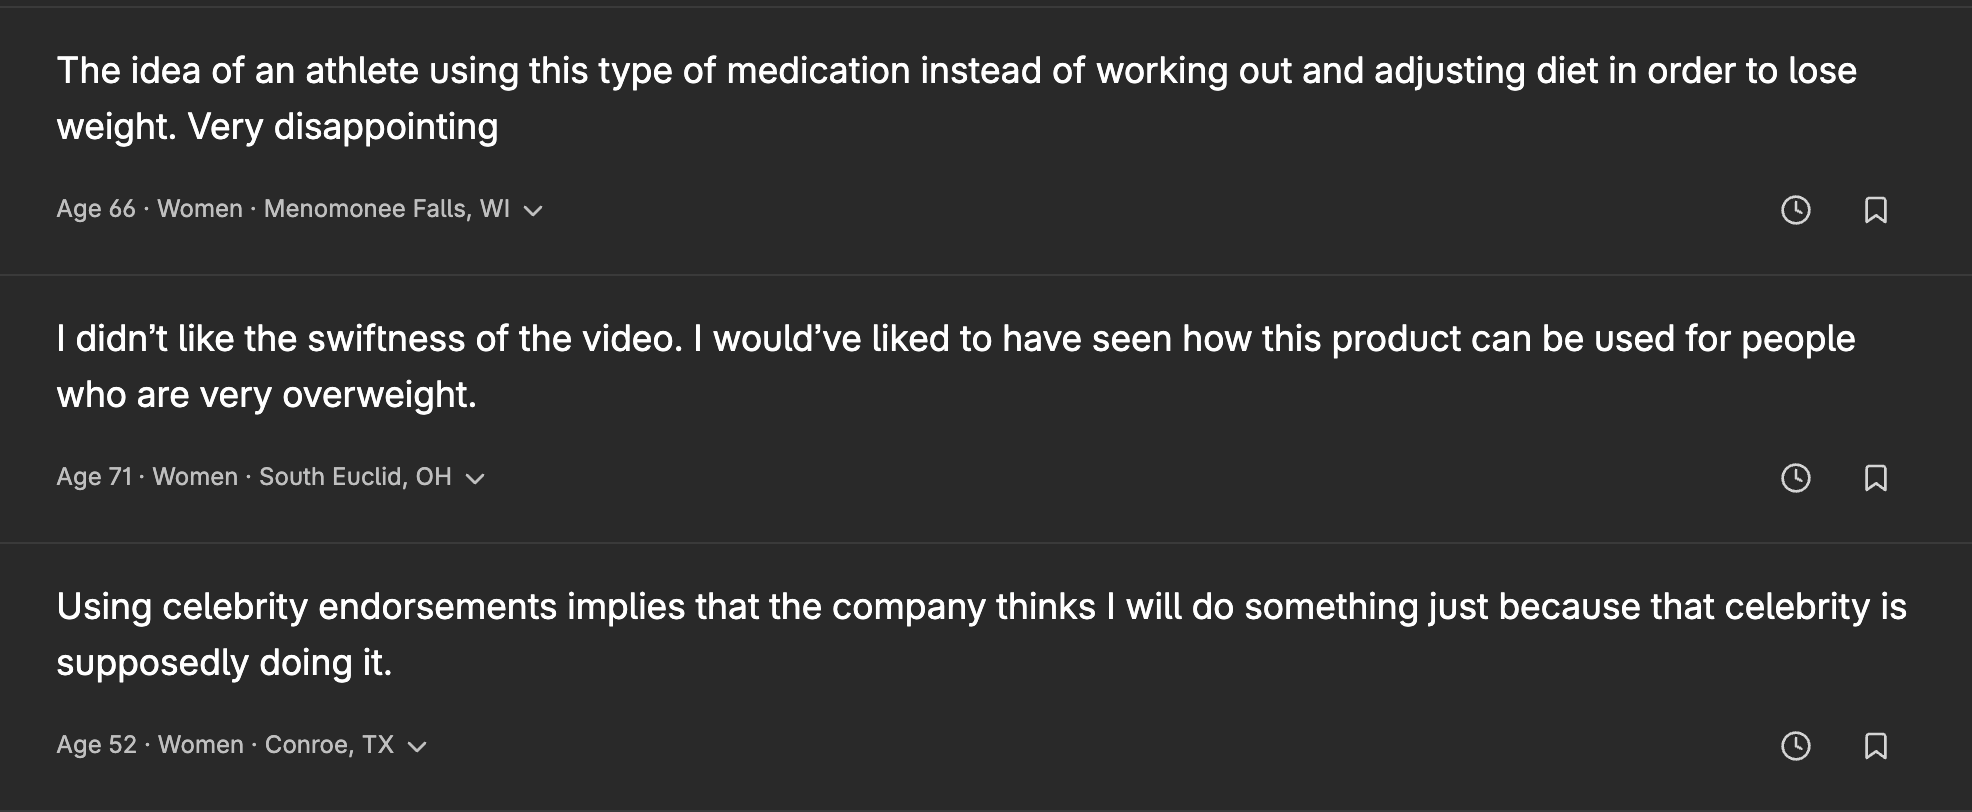Screen dimensions: 1972x812
Task: Click the clock icon on the Menomonee Falls response
Action: point(1796,210)
